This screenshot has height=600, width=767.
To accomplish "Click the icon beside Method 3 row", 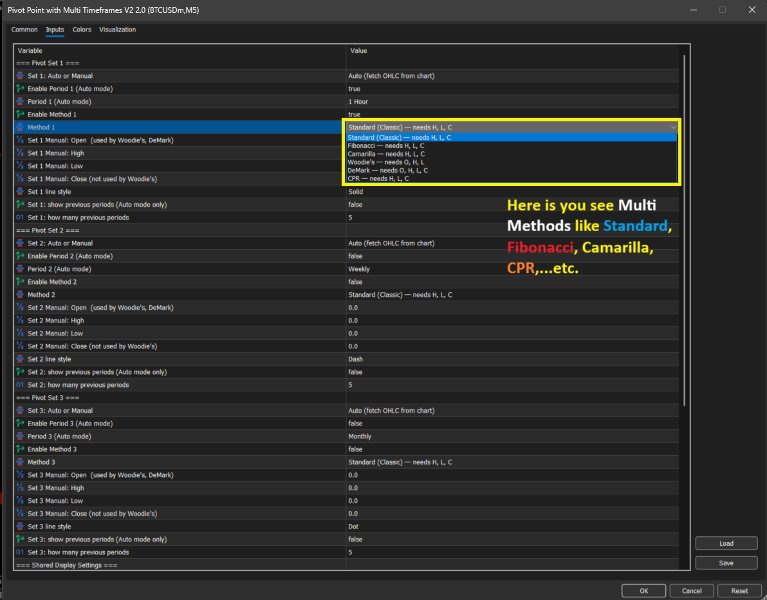I will [x=20, y=462].
